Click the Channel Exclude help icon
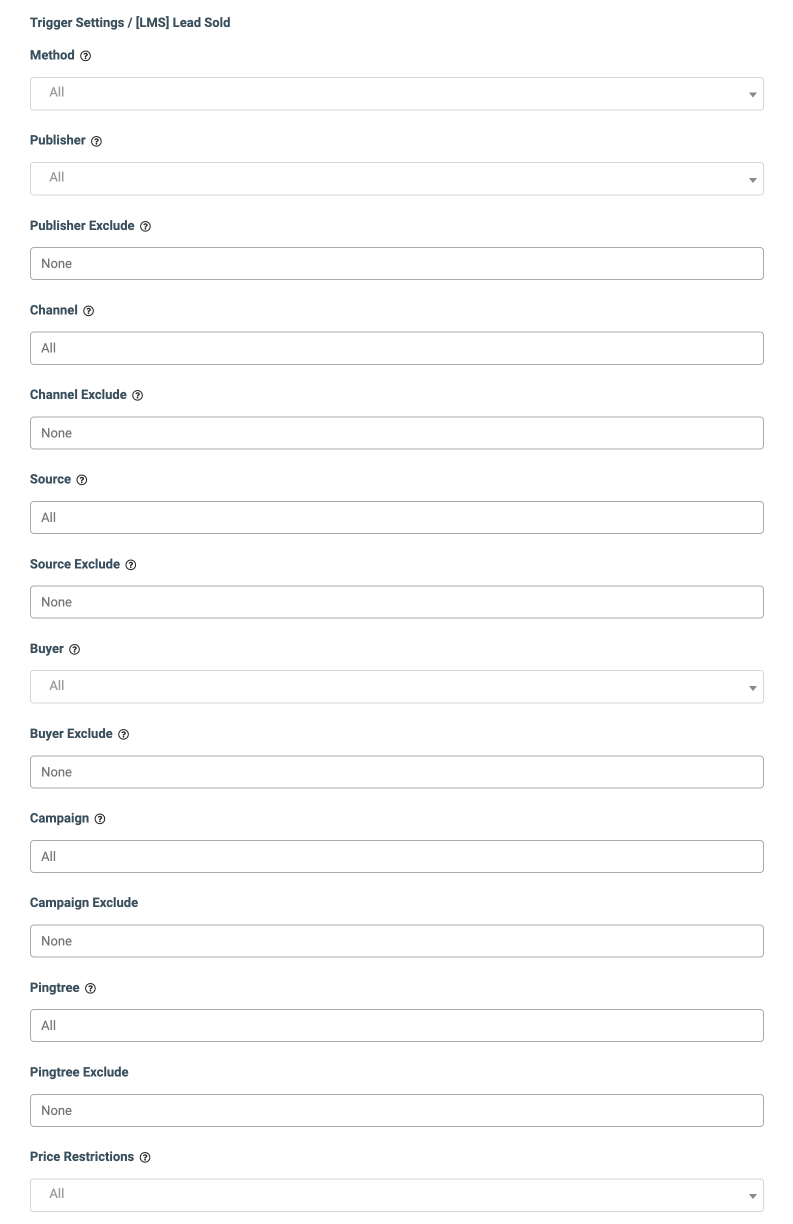This screenshot has height=1224, width=793. pyautogui.click(x=137, y=396)
